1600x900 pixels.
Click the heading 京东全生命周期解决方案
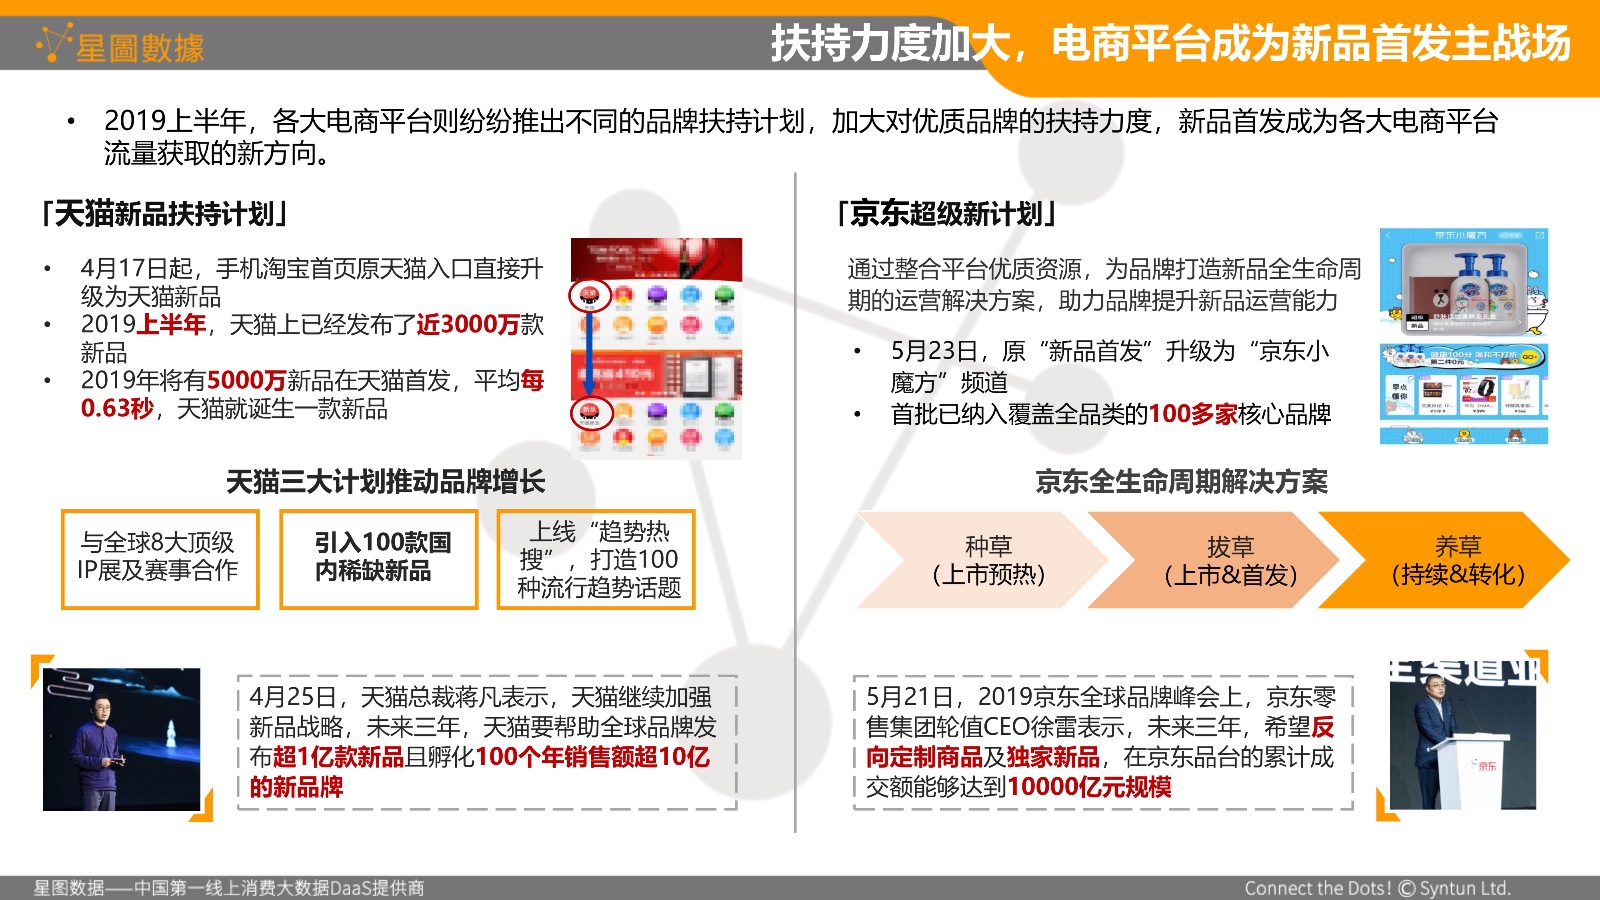[x=1182, y=482]
